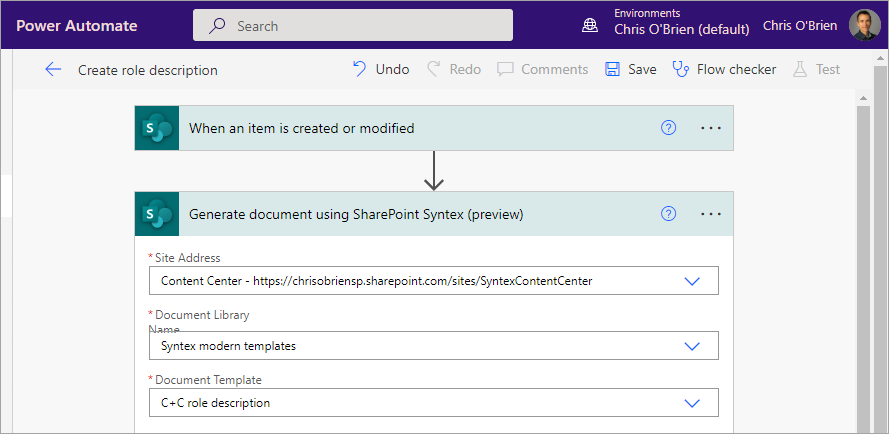
Task: Open Chris O'Brien profile avatar
Action: click(x=865, y=25)
